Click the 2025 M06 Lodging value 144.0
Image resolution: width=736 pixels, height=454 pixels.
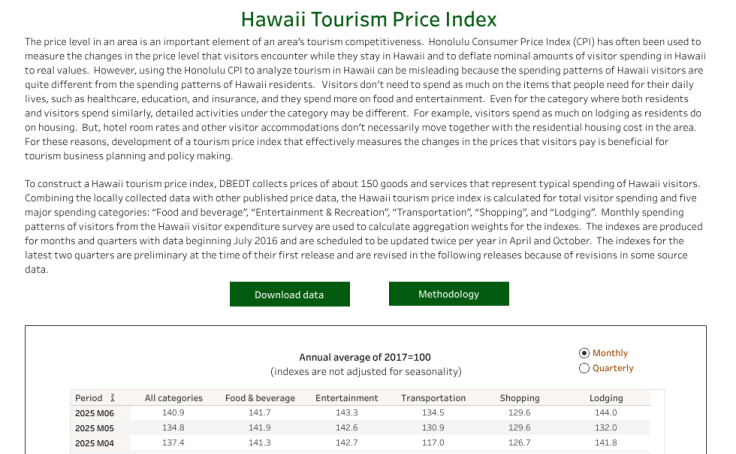point(606,413)
